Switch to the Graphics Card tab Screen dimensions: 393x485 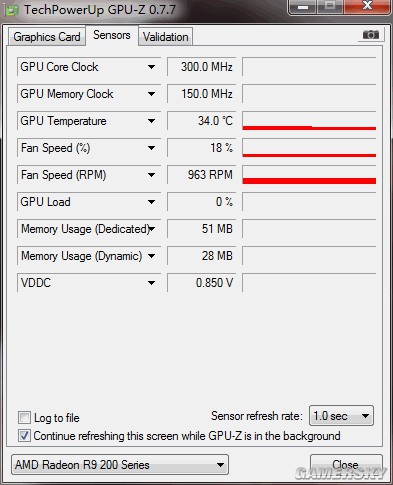[x=47, y=37]
